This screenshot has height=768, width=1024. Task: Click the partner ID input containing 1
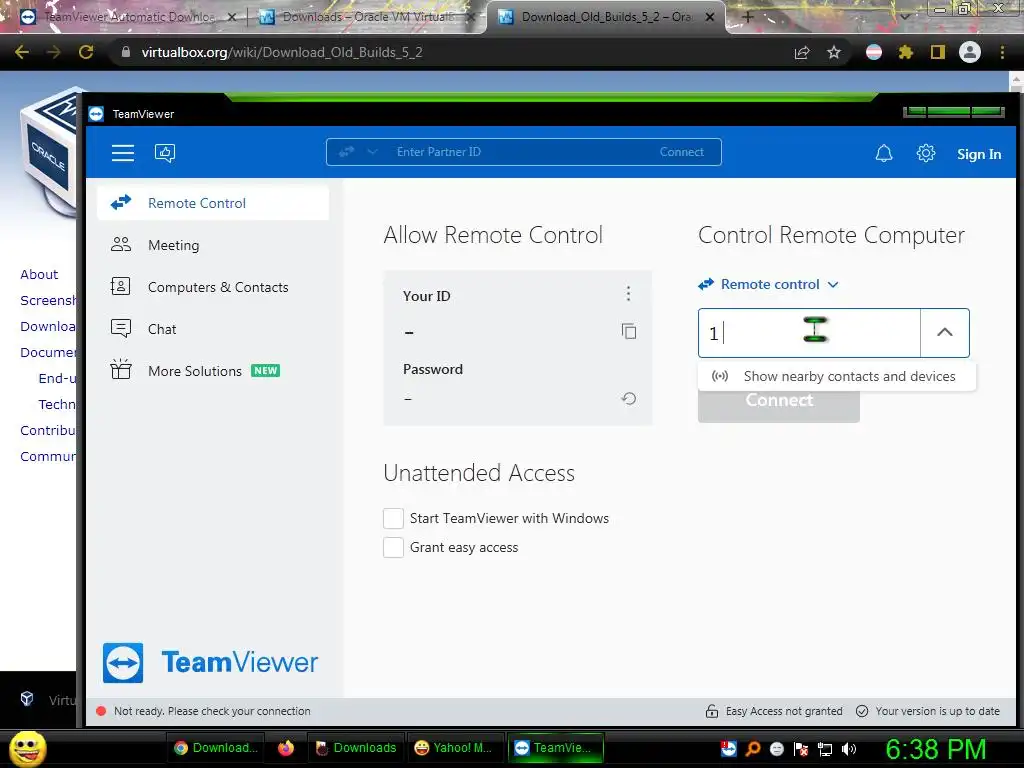[x=809, y=333]
